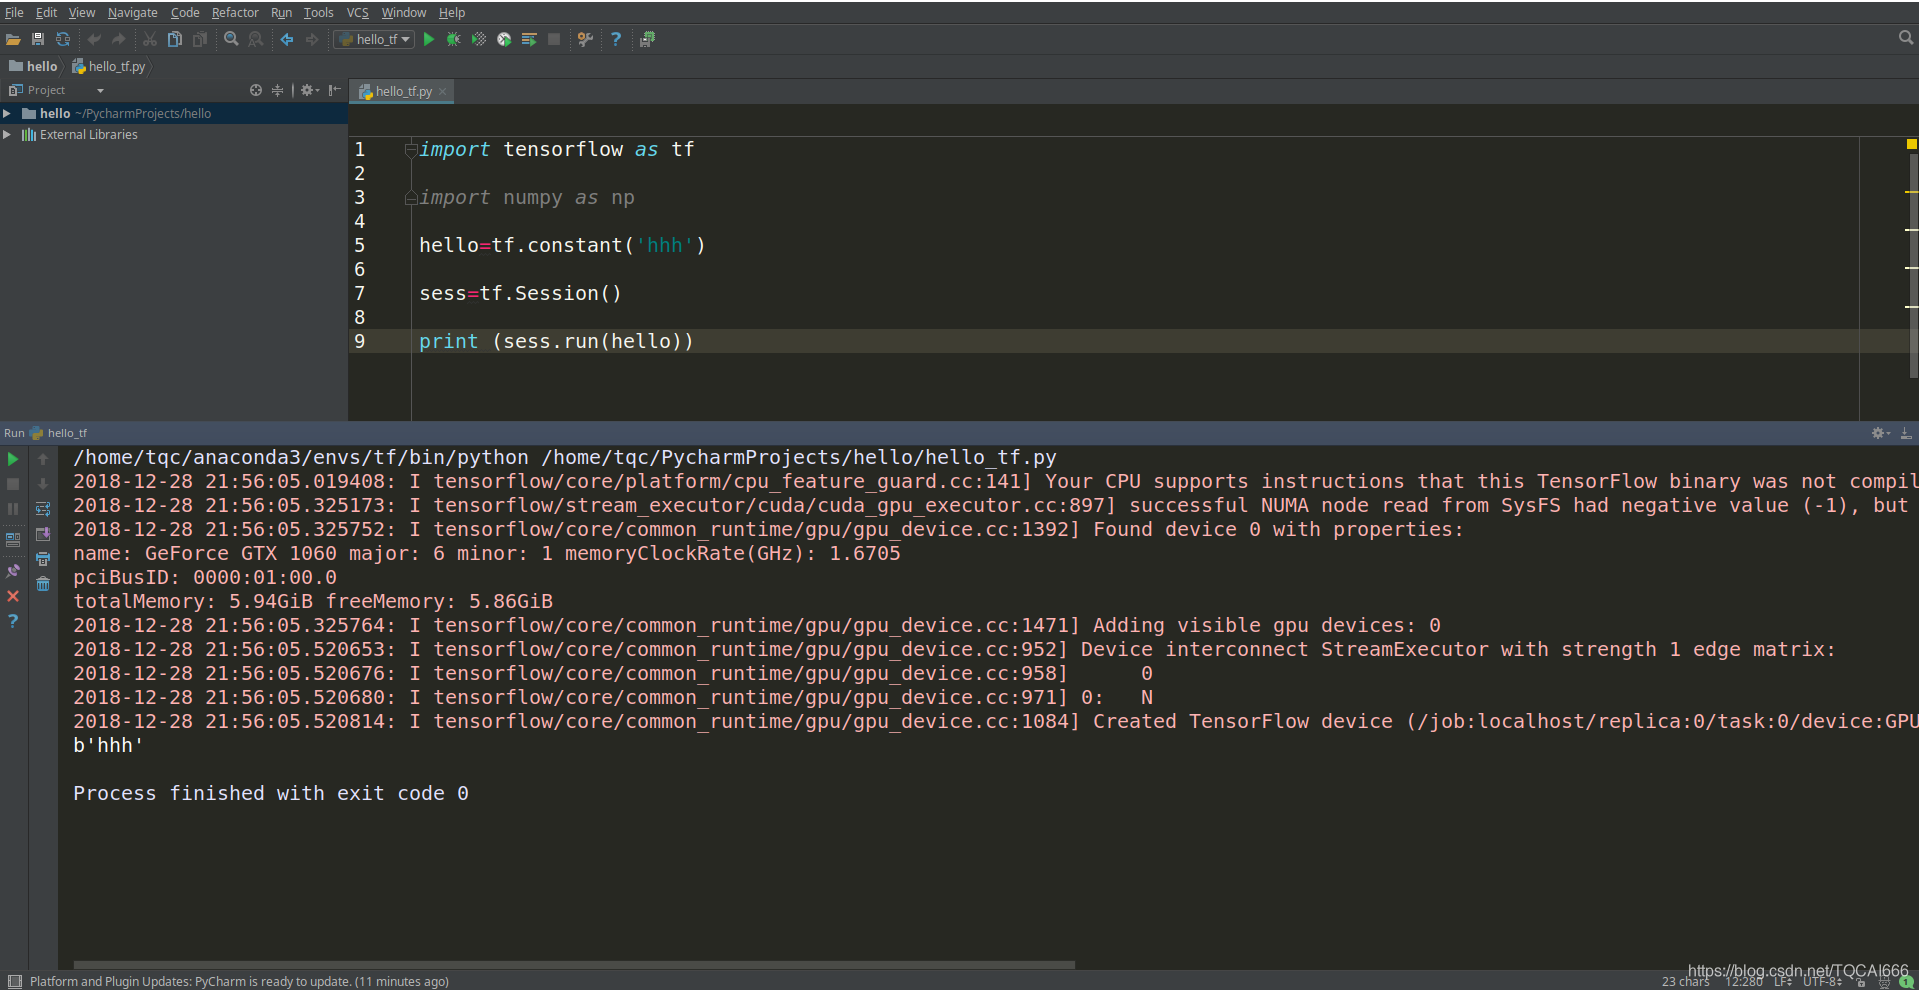Toggle scroll to end in console
Image resolution: width=1919 pixels, height=990 pixels.
(43, 534)
